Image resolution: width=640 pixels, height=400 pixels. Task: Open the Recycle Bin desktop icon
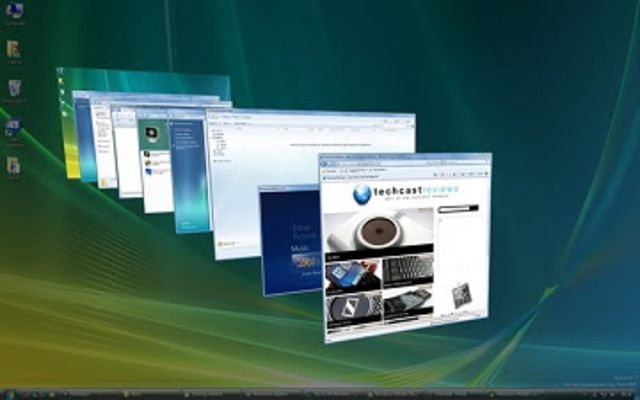click(15, 91)
